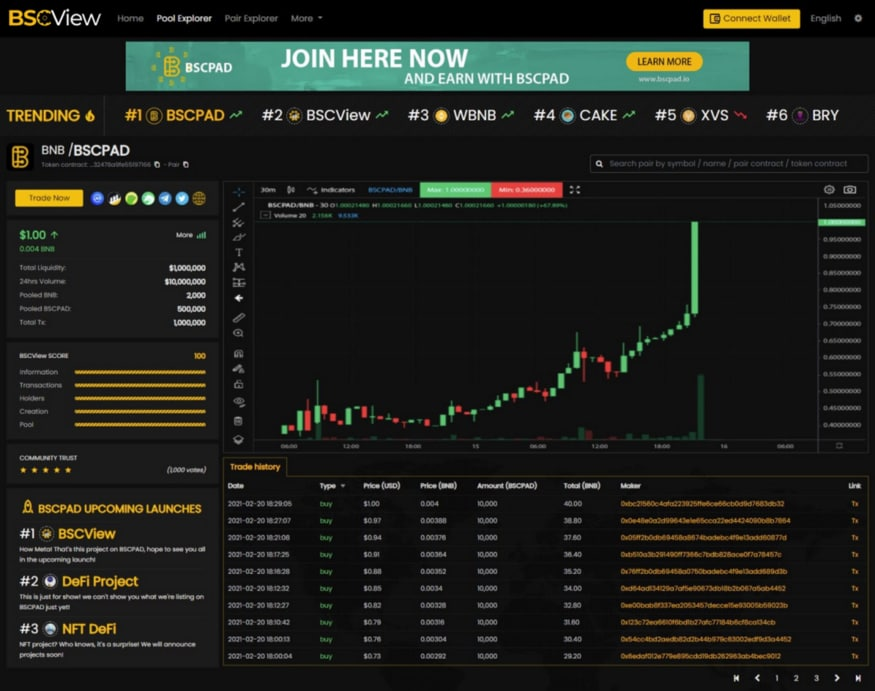Select the Trade history tab

click(x=255, y=467)
